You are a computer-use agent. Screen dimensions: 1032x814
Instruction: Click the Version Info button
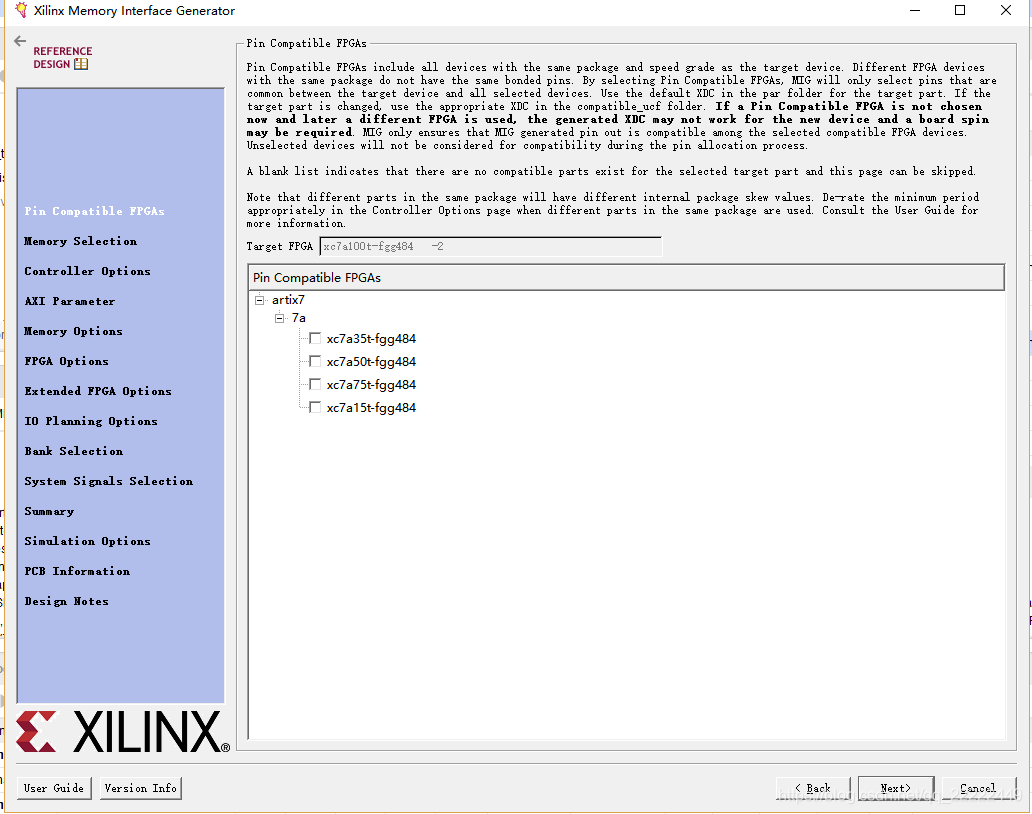click(x=139, y=787)
